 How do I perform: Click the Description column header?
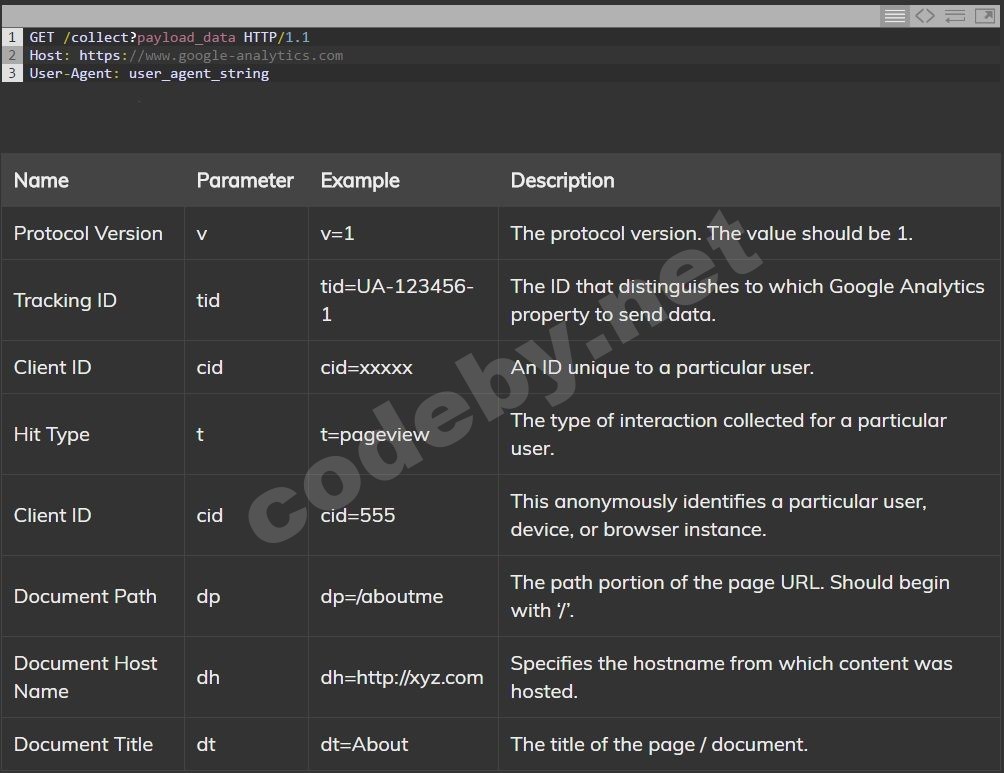(562, 181)
